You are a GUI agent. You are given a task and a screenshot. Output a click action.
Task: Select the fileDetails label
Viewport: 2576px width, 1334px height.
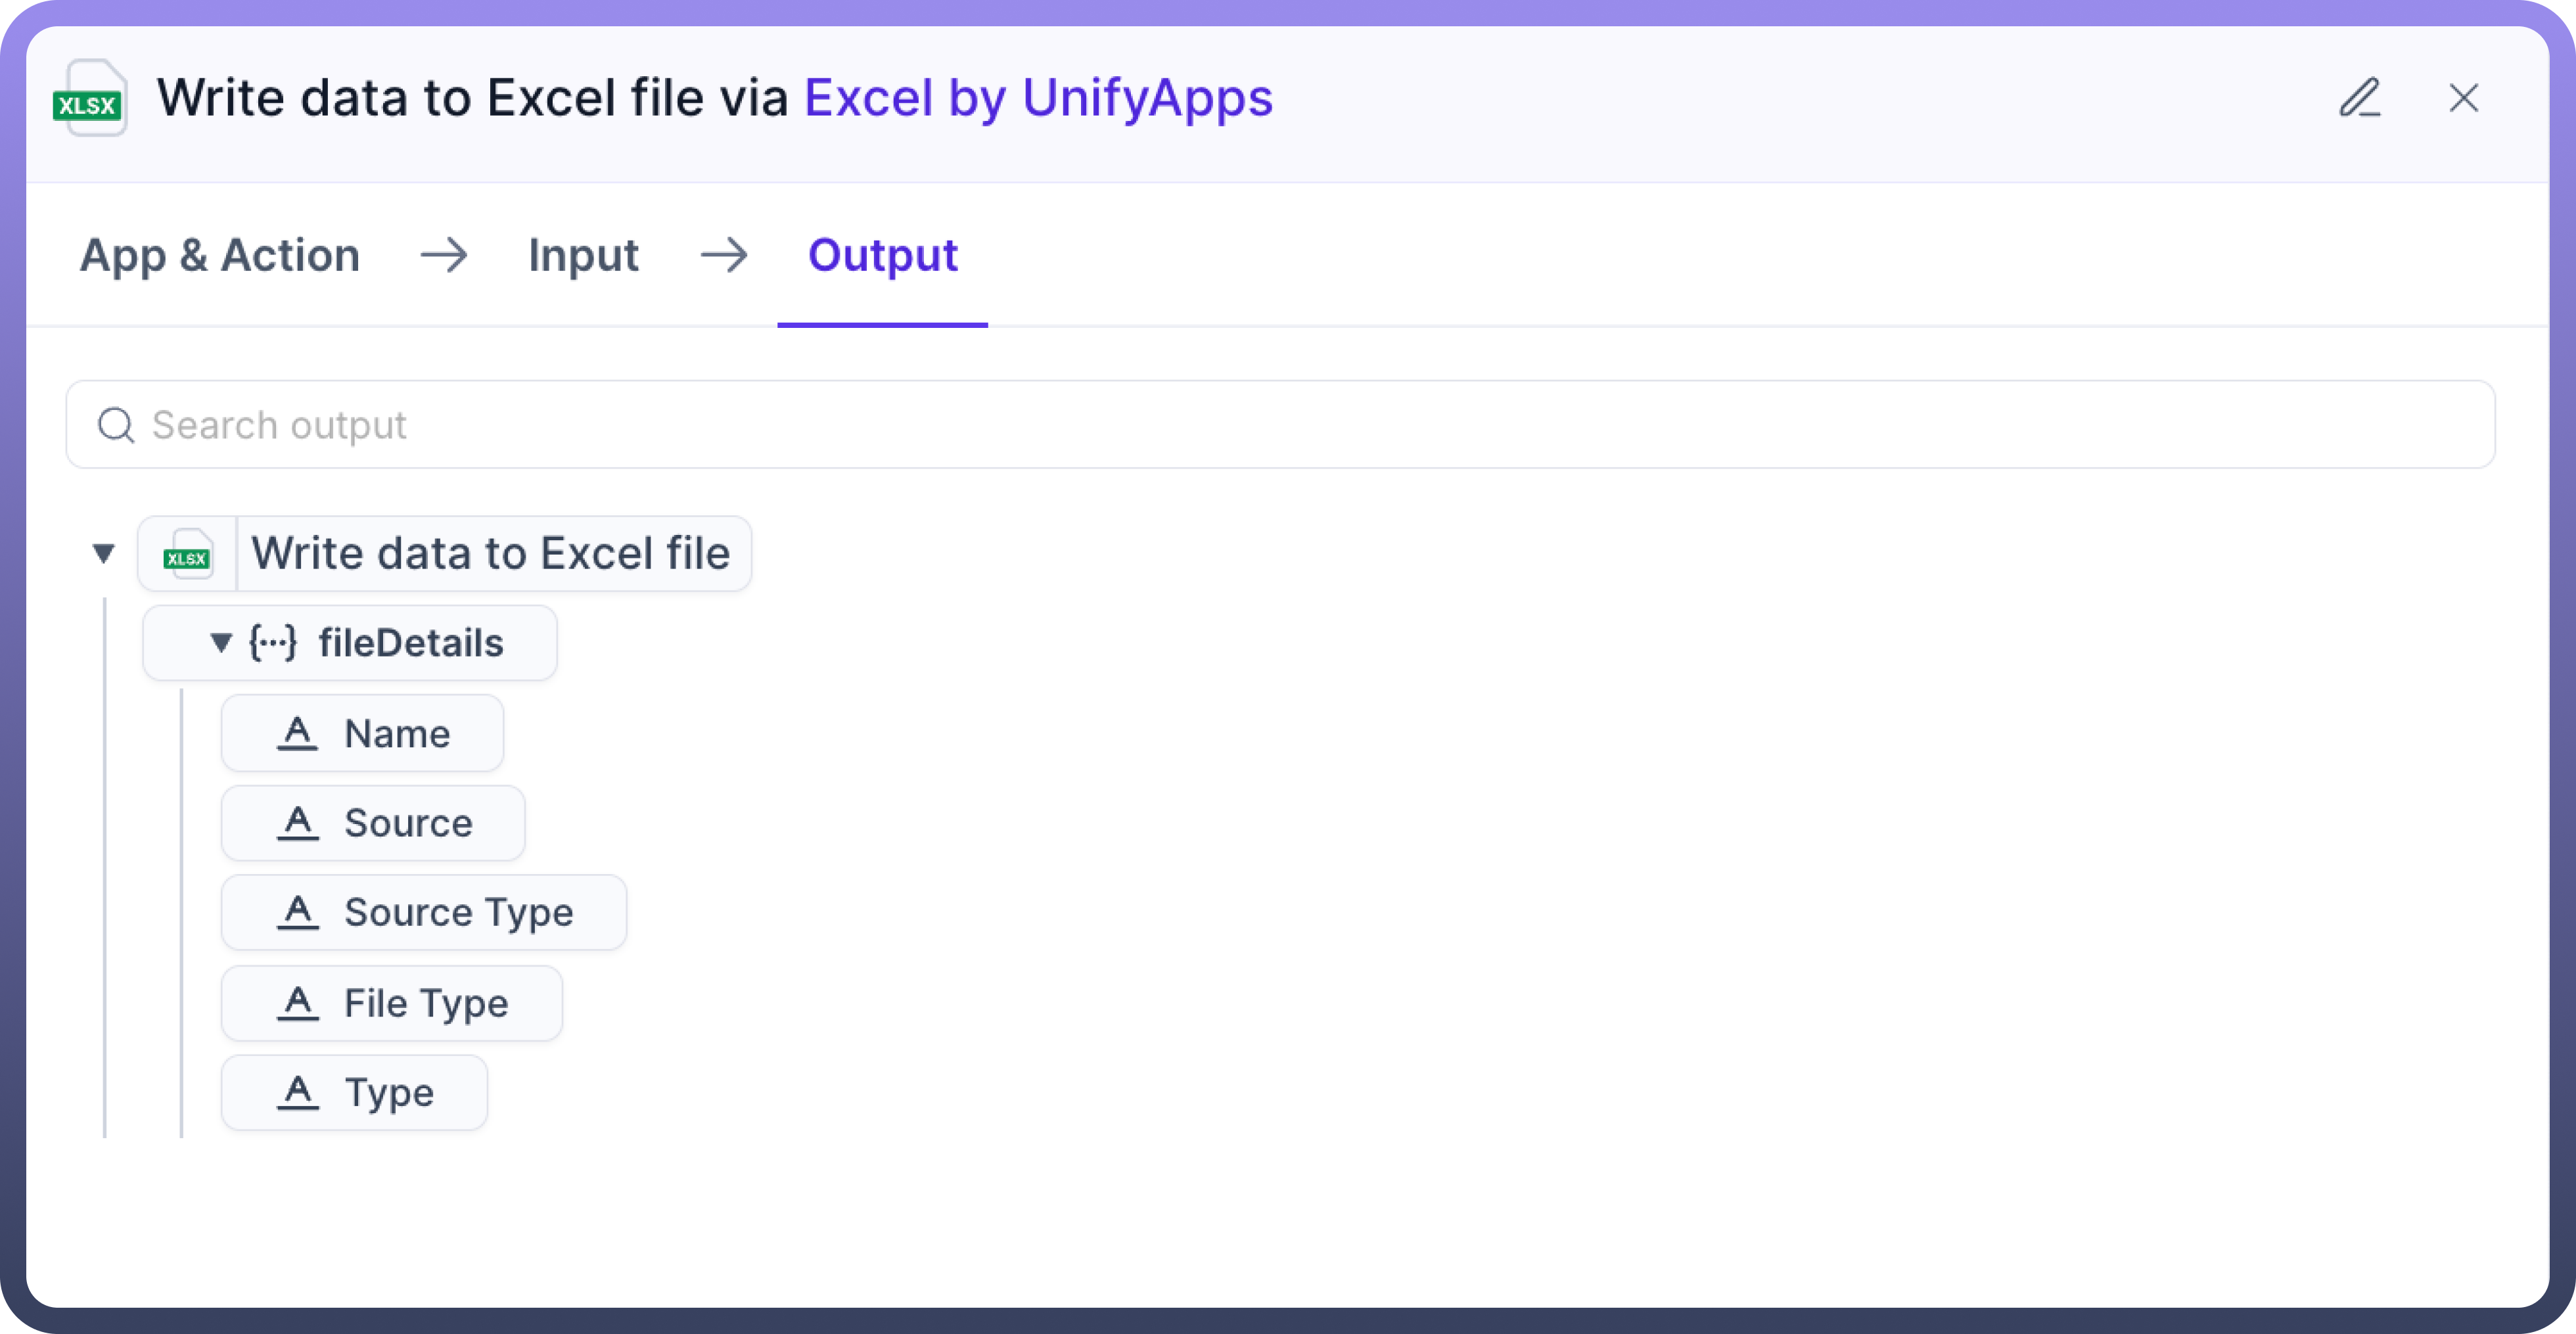pyautogui.click(x=411, y=643)
